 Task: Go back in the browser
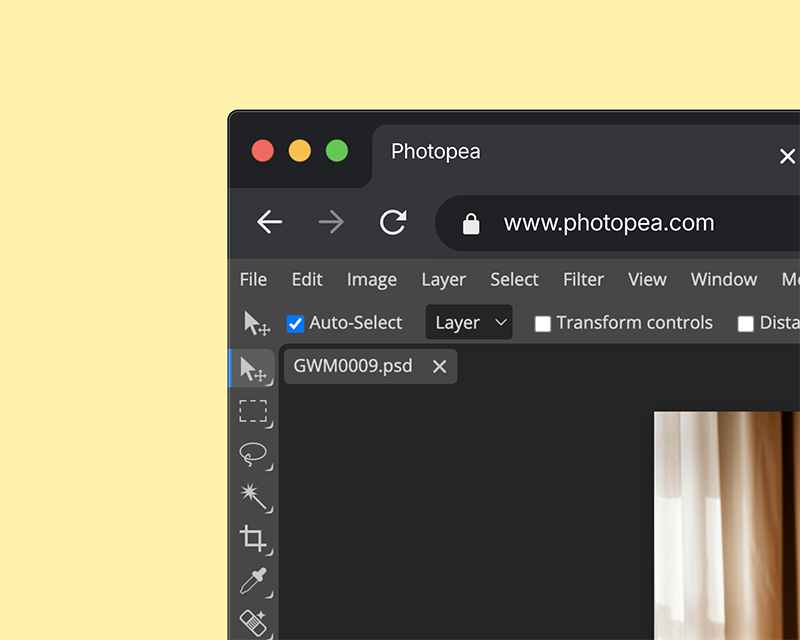tap(269, 222)
